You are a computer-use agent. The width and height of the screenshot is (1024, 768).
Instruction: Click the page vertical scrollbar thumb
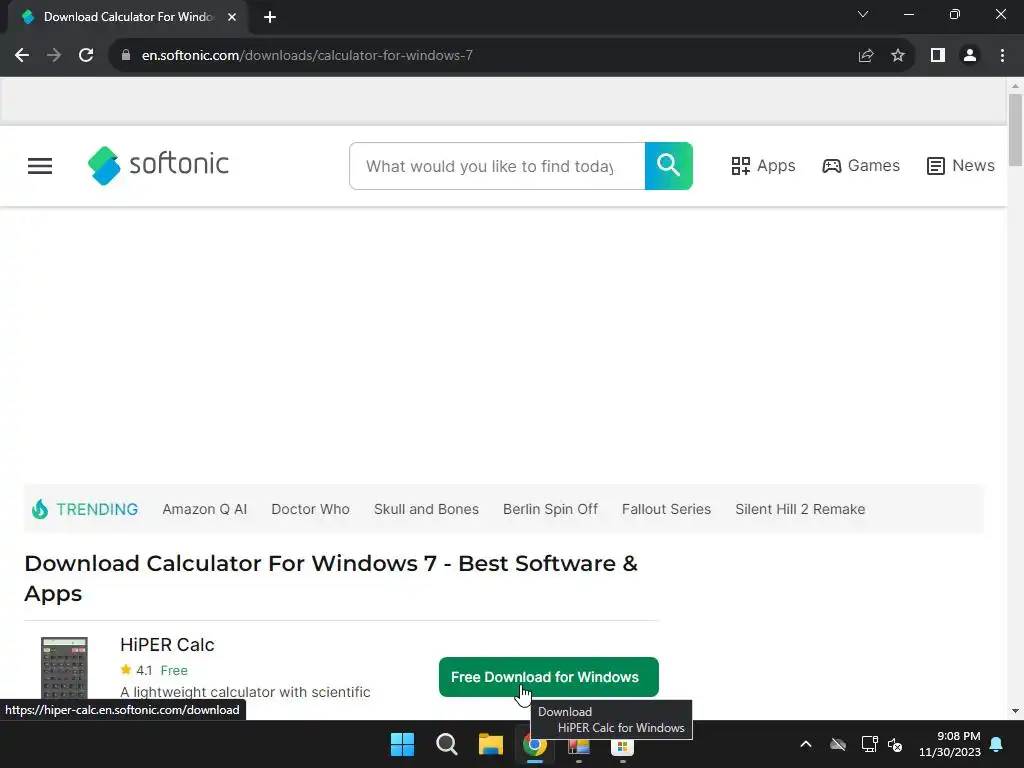click(x=1015, y=130)
